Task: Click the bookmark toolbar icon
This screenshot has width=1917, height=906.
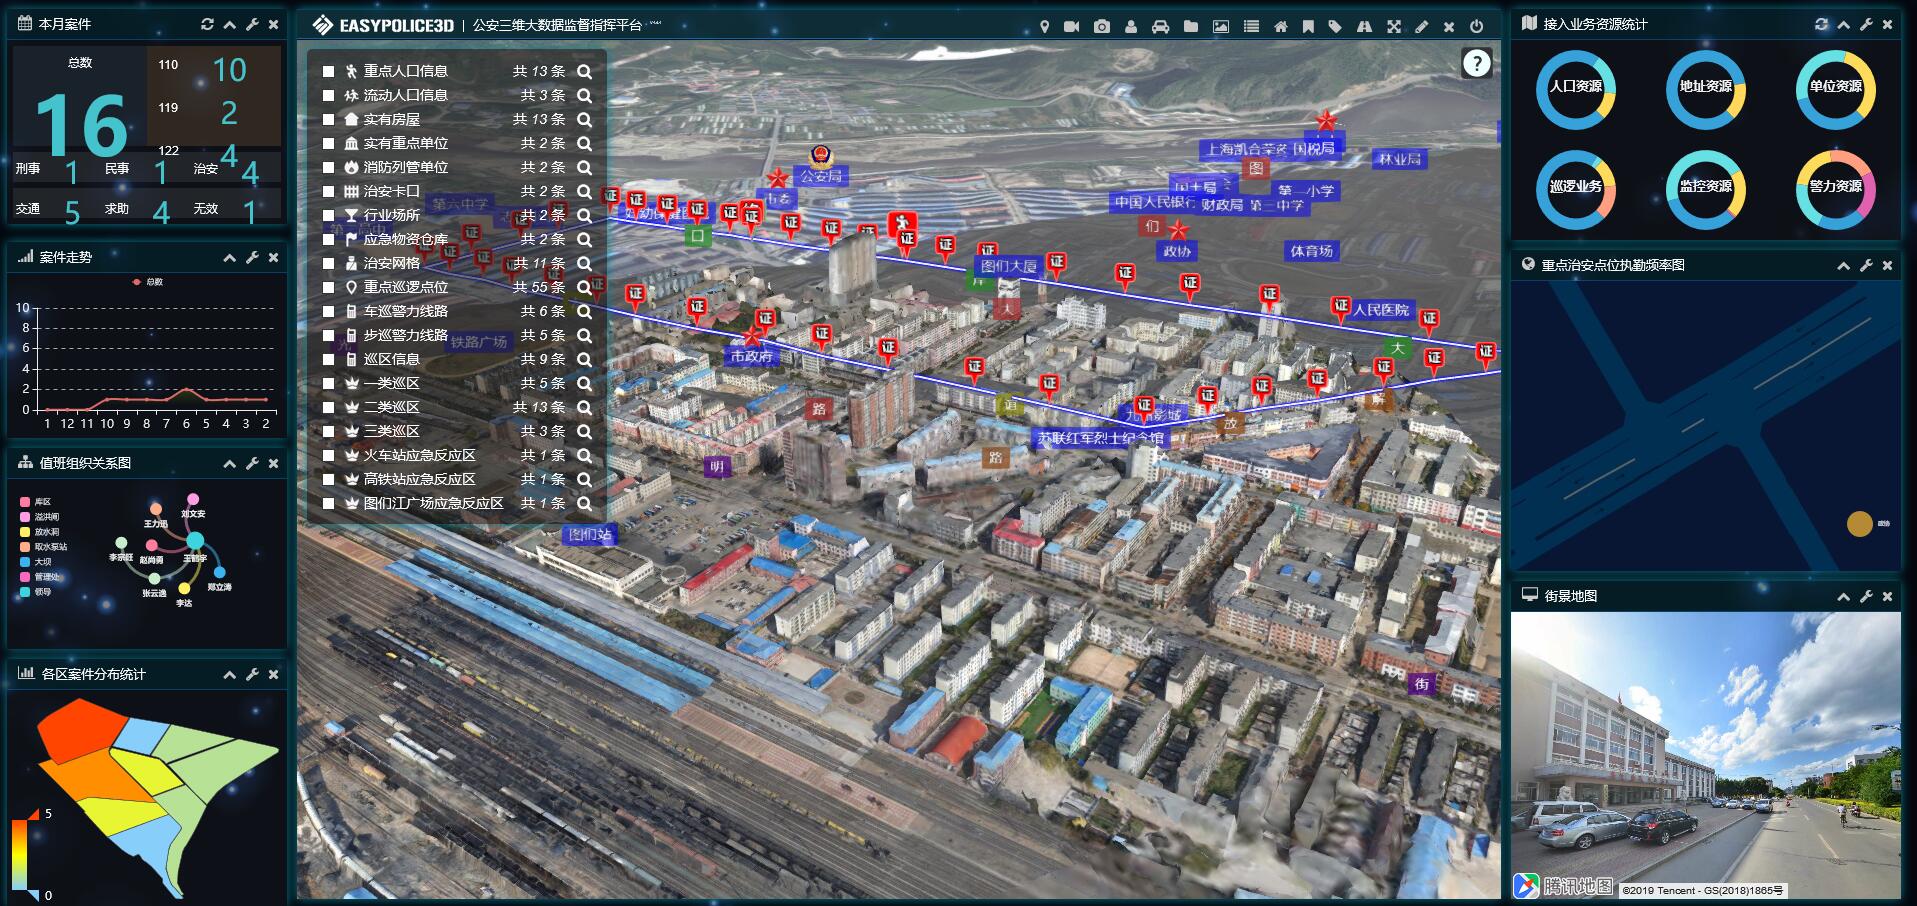Action: click(1308, 27)
